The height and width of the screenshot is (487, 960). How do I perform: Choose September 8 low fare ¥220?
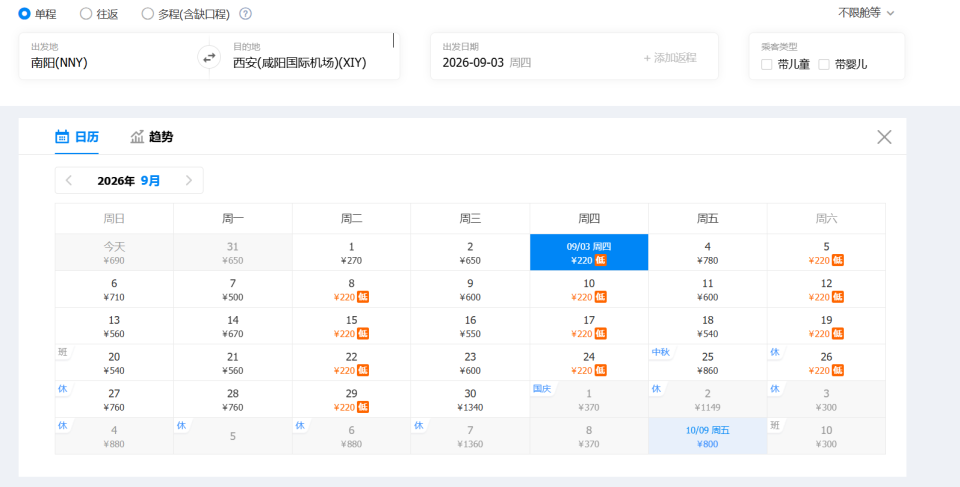[351, 289]
